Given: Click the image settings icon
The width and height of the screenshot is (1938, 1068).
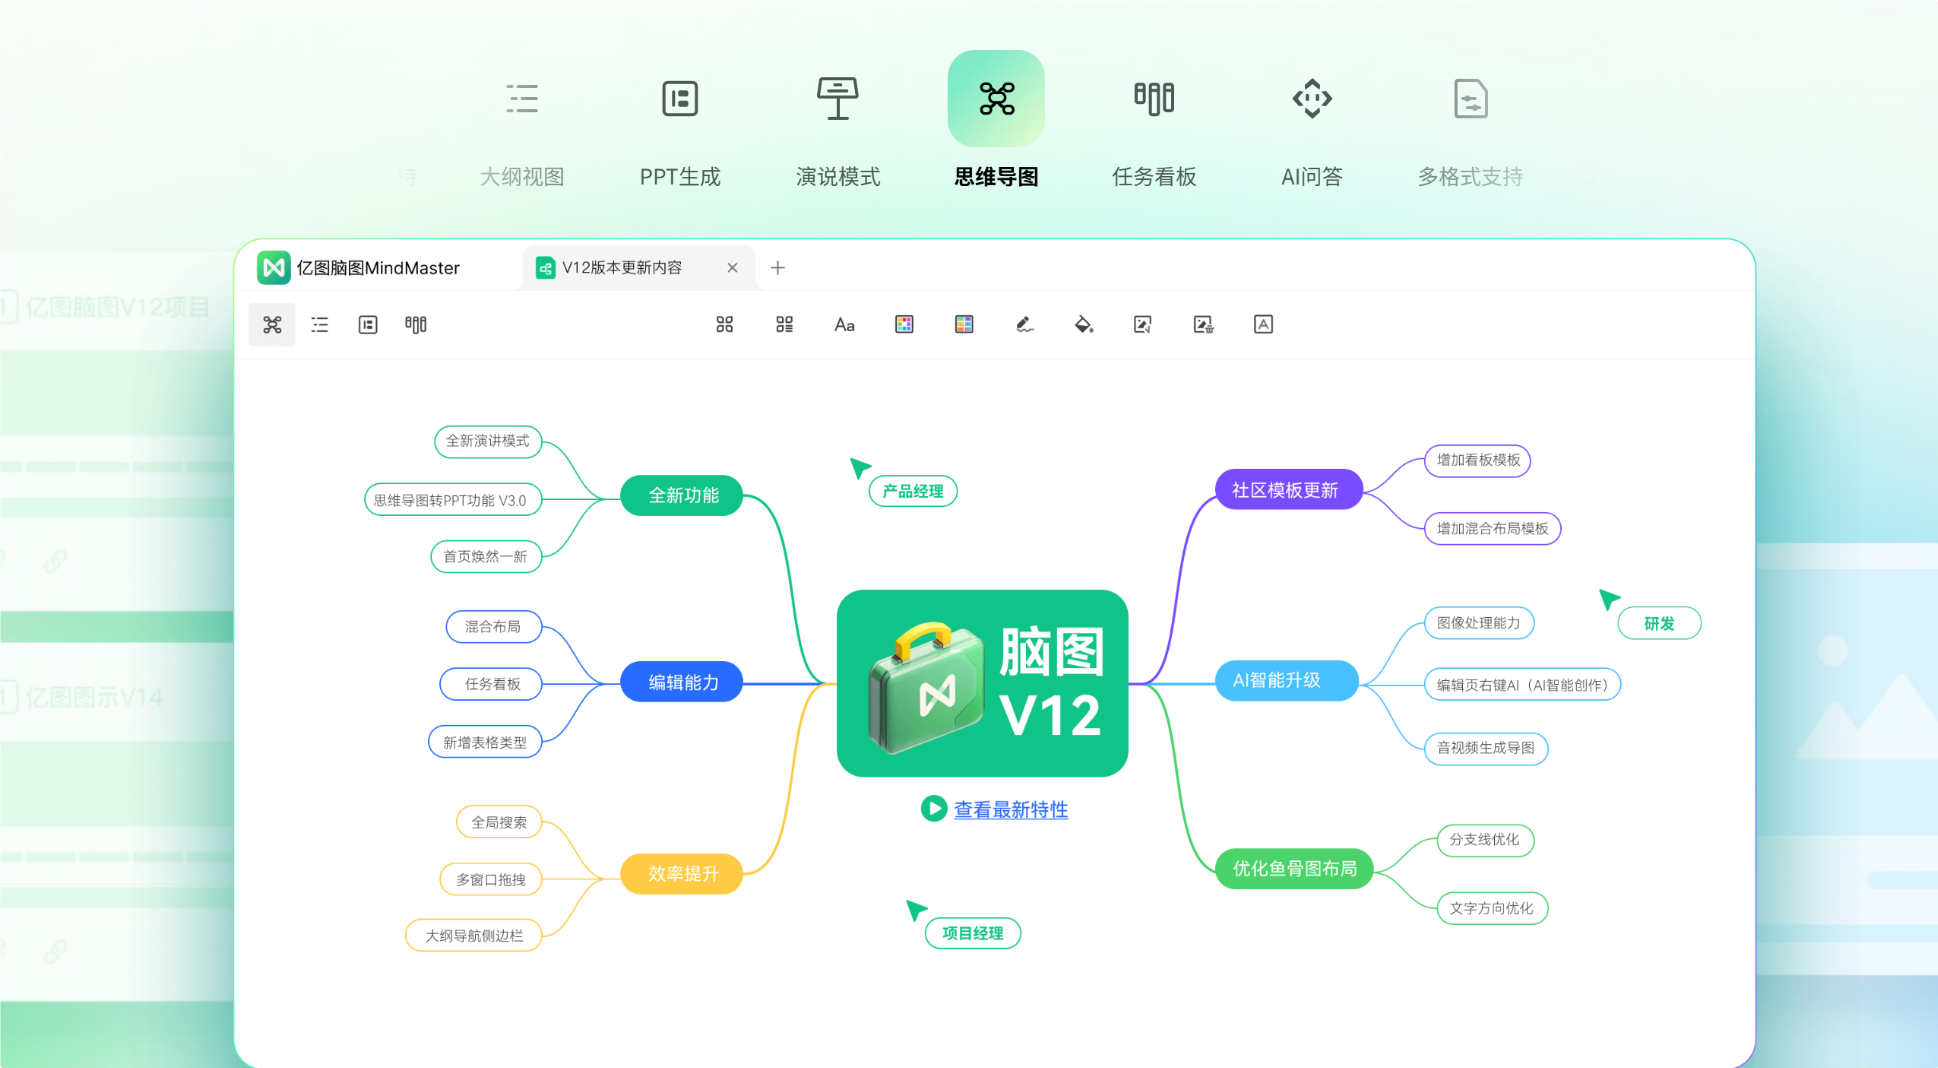Looking at the screenshot, I should [x=1203, y=324].
